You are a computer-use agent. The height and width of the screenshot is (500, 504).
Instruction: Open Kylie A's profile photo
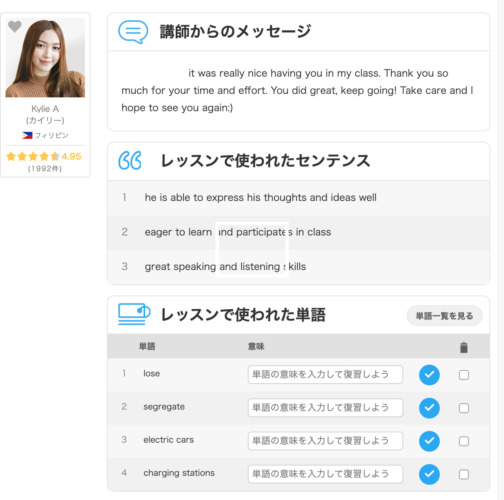45,57
